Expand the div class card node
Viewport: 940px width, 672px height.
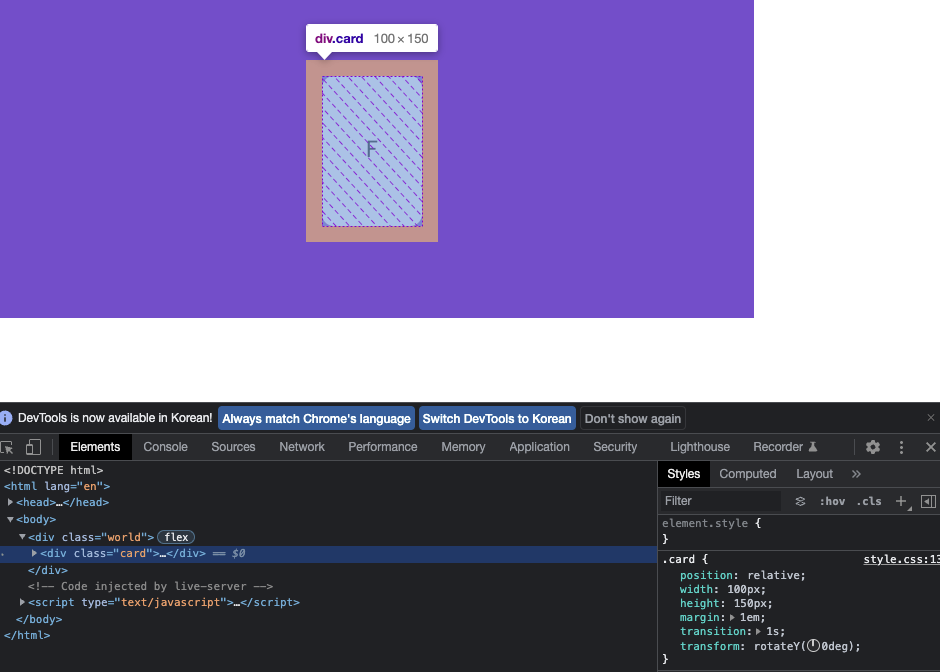tap(34, 553)
